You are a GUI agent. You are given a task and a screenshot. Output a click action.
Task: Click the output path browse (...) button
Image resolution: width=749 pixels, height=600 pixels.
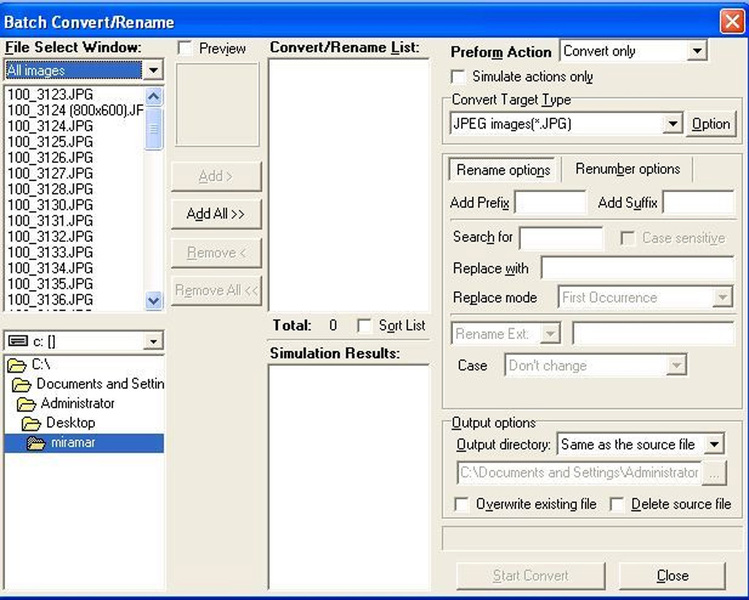click(x=714, y=473)
